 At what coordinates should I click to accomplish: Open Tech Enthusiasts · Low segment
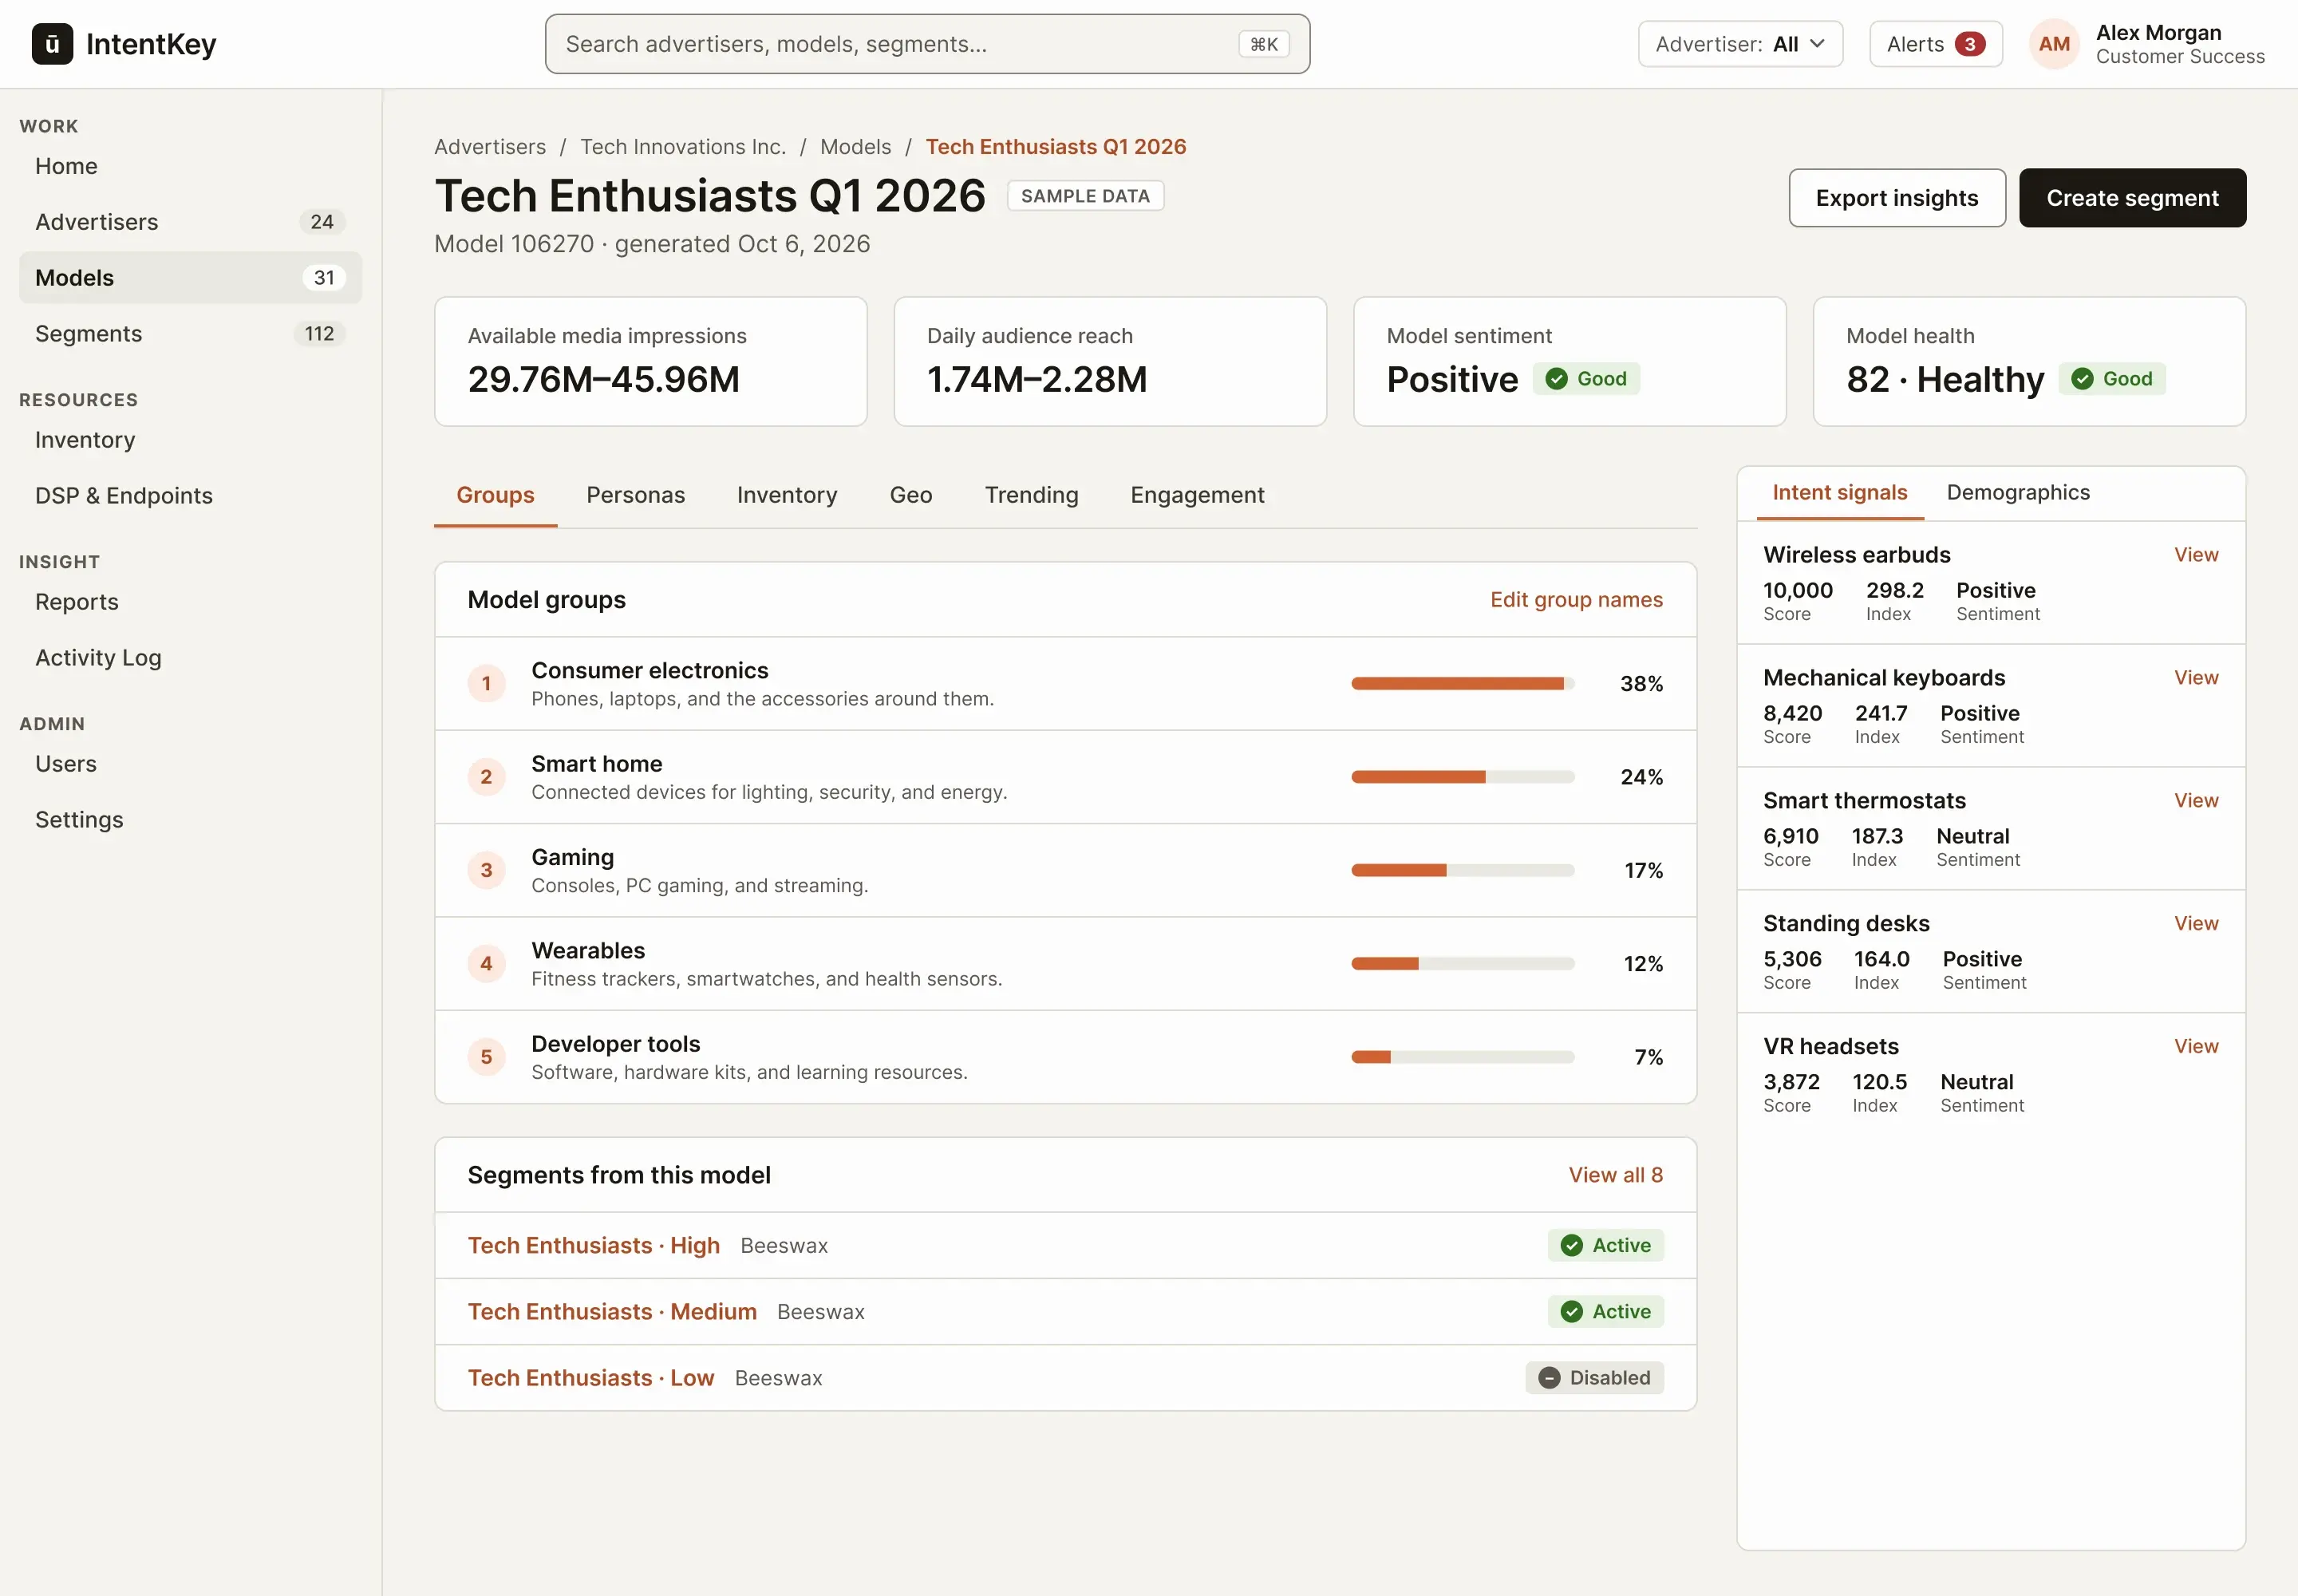pos(590,1378)
